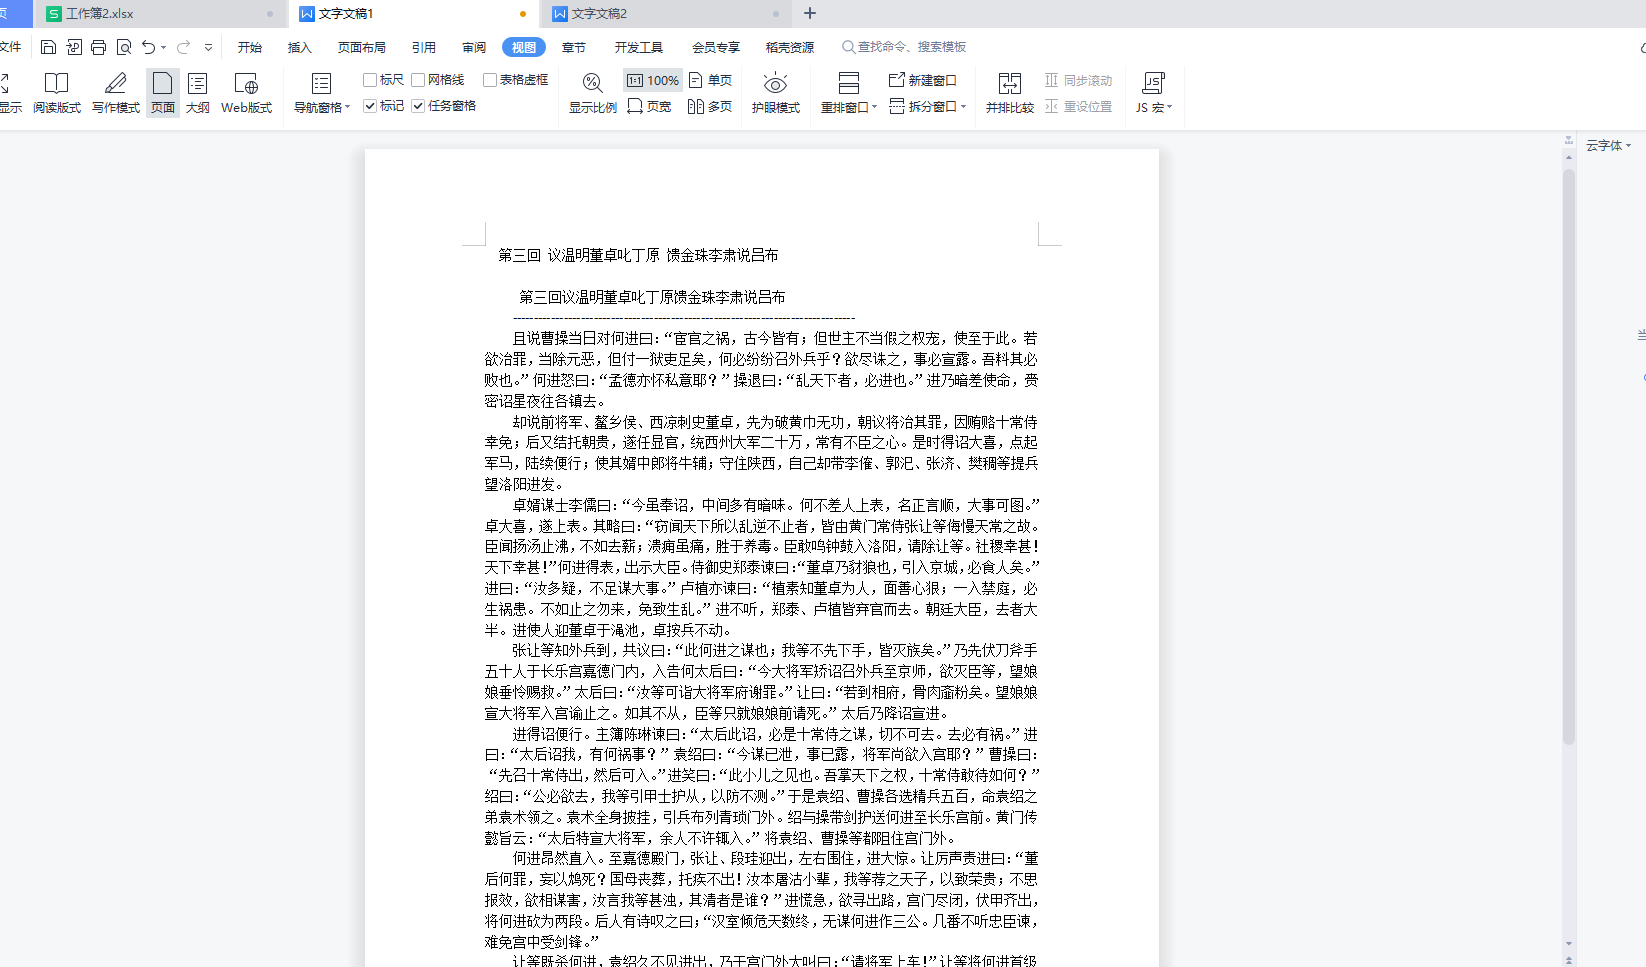Click the print icon in quick access bar
This screenshot has height=967, width=1646.
98,47
